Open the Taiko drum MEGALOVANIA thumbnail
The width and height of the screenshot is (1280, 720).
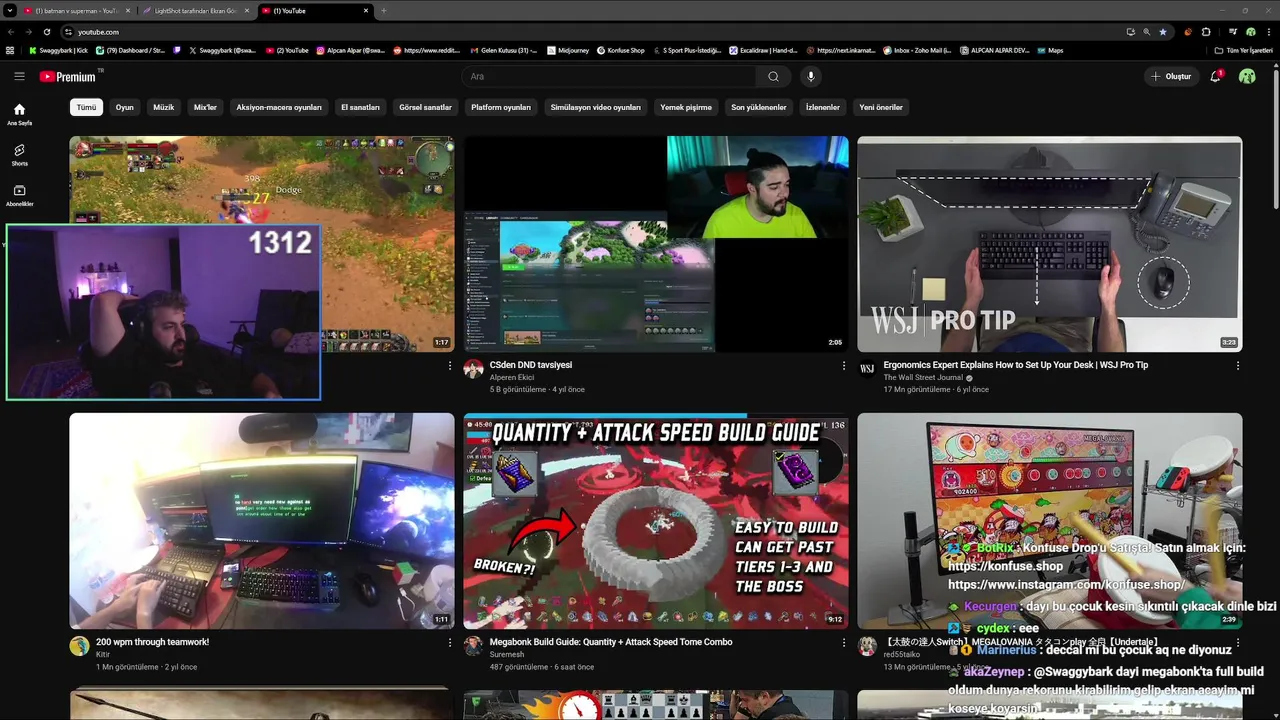click(x=1050, y=521)
